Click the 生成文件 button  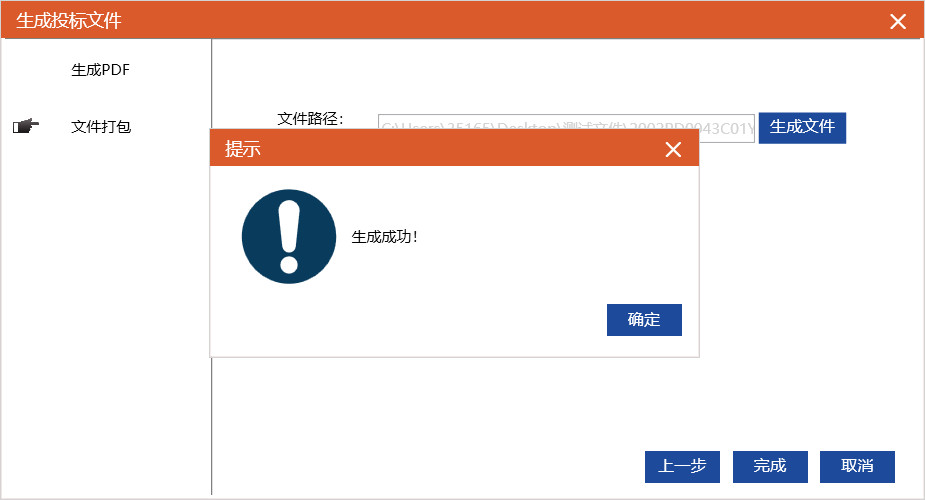click(802, 127)
